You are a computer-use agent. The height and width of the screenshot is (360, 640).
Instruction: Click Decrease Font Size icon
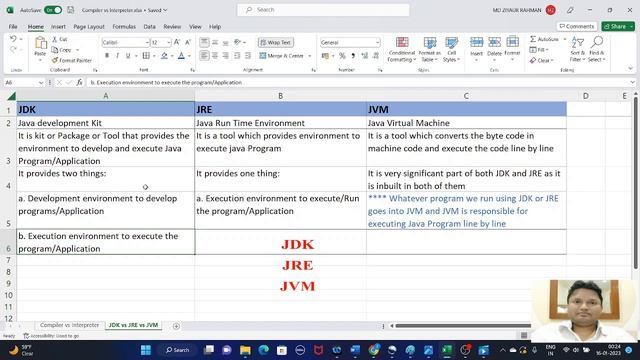click(188, 42)
